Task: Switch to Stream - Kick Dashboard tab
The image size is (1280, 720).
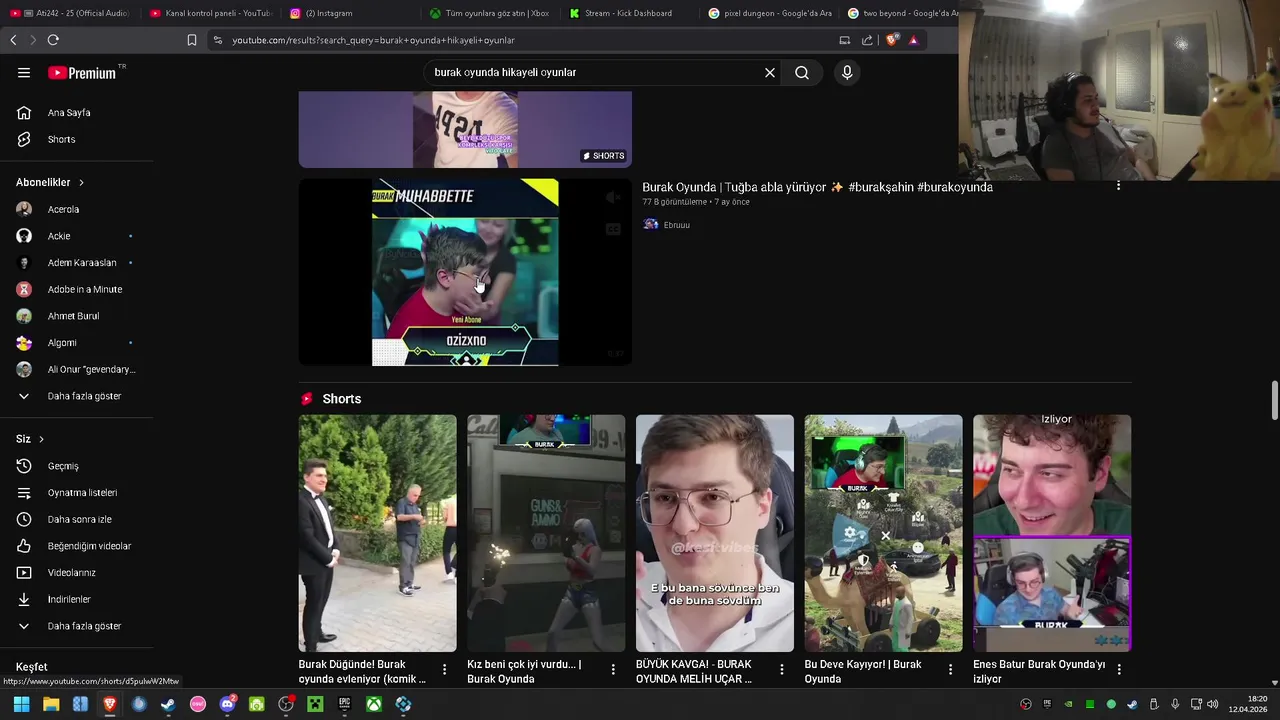Action: pos(630,13)
